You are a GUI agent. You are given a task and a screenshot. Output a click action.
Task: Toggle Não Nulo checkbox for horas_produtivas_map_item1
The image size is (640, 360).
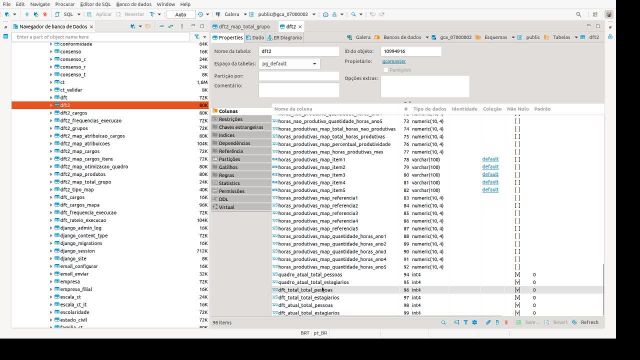517,160
